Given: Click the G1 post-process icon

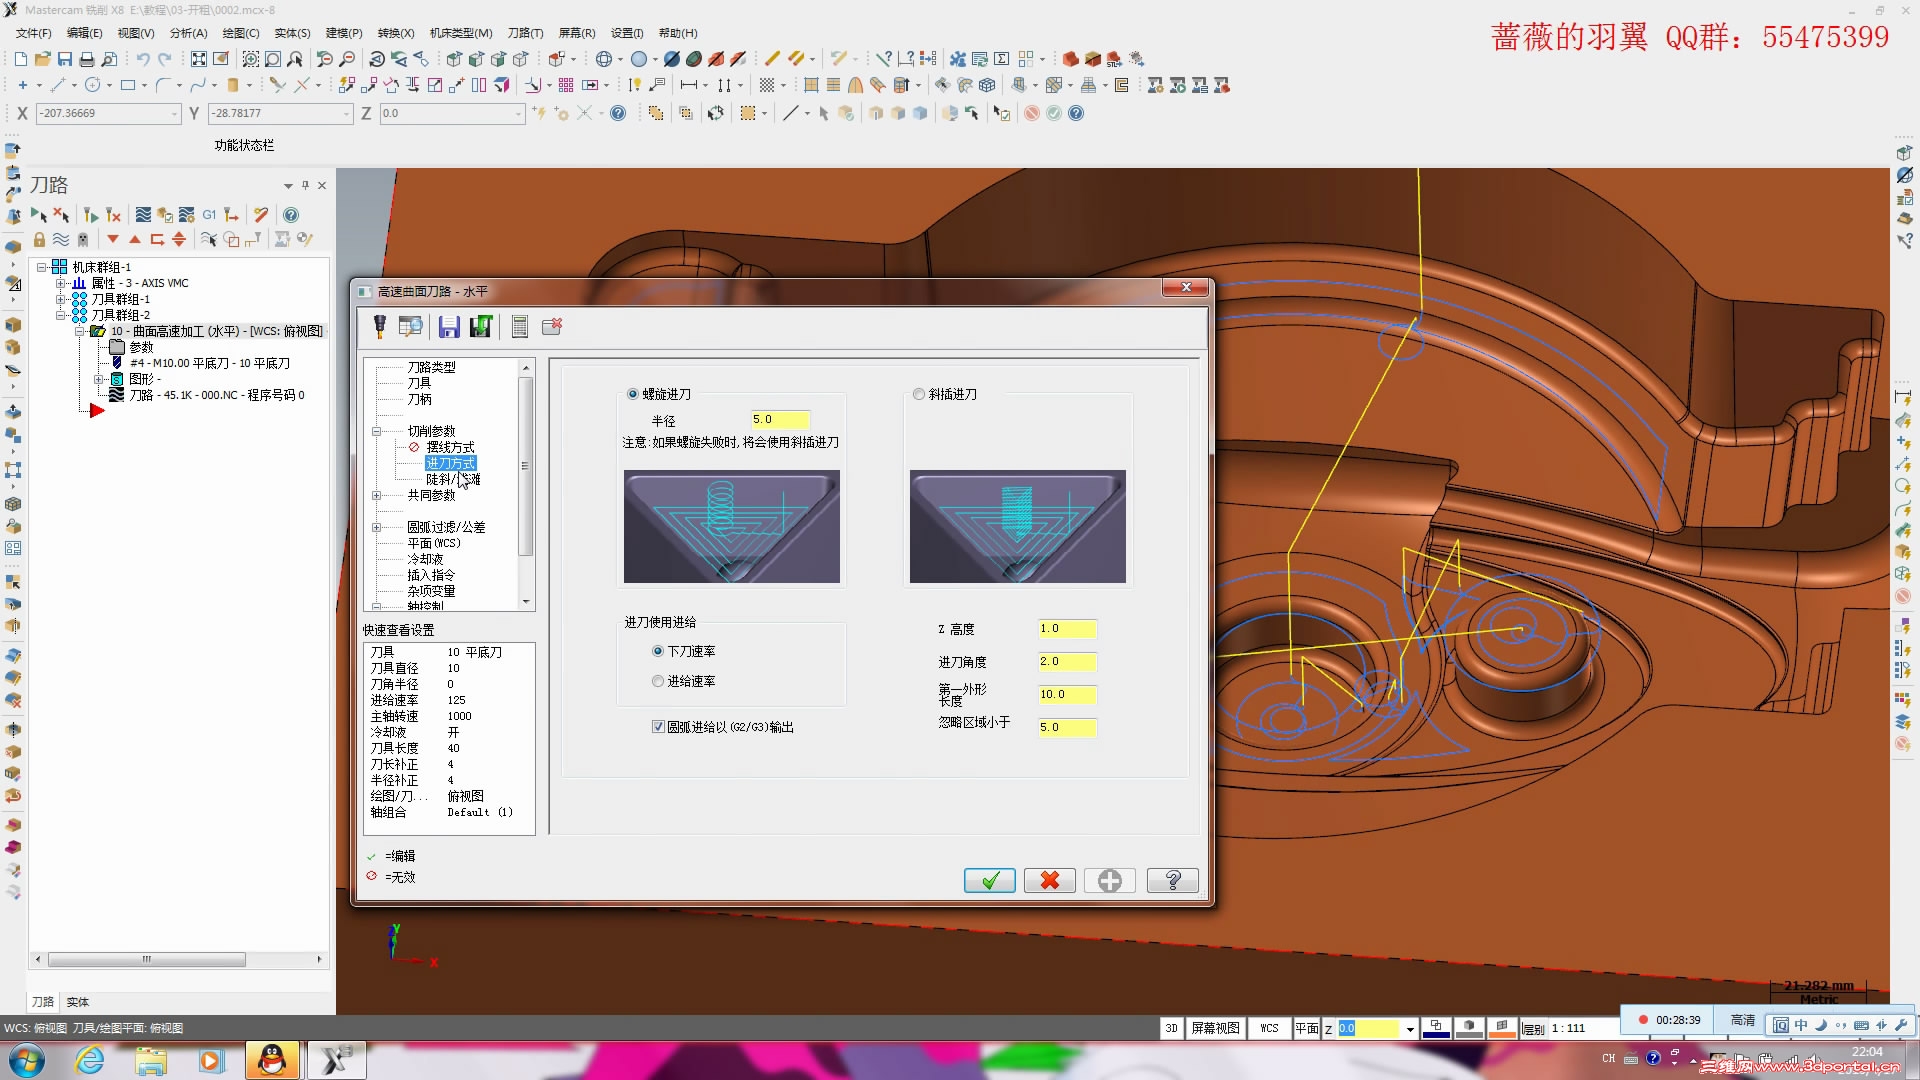Looking at the screenshot, I should (x=209, y=215).
